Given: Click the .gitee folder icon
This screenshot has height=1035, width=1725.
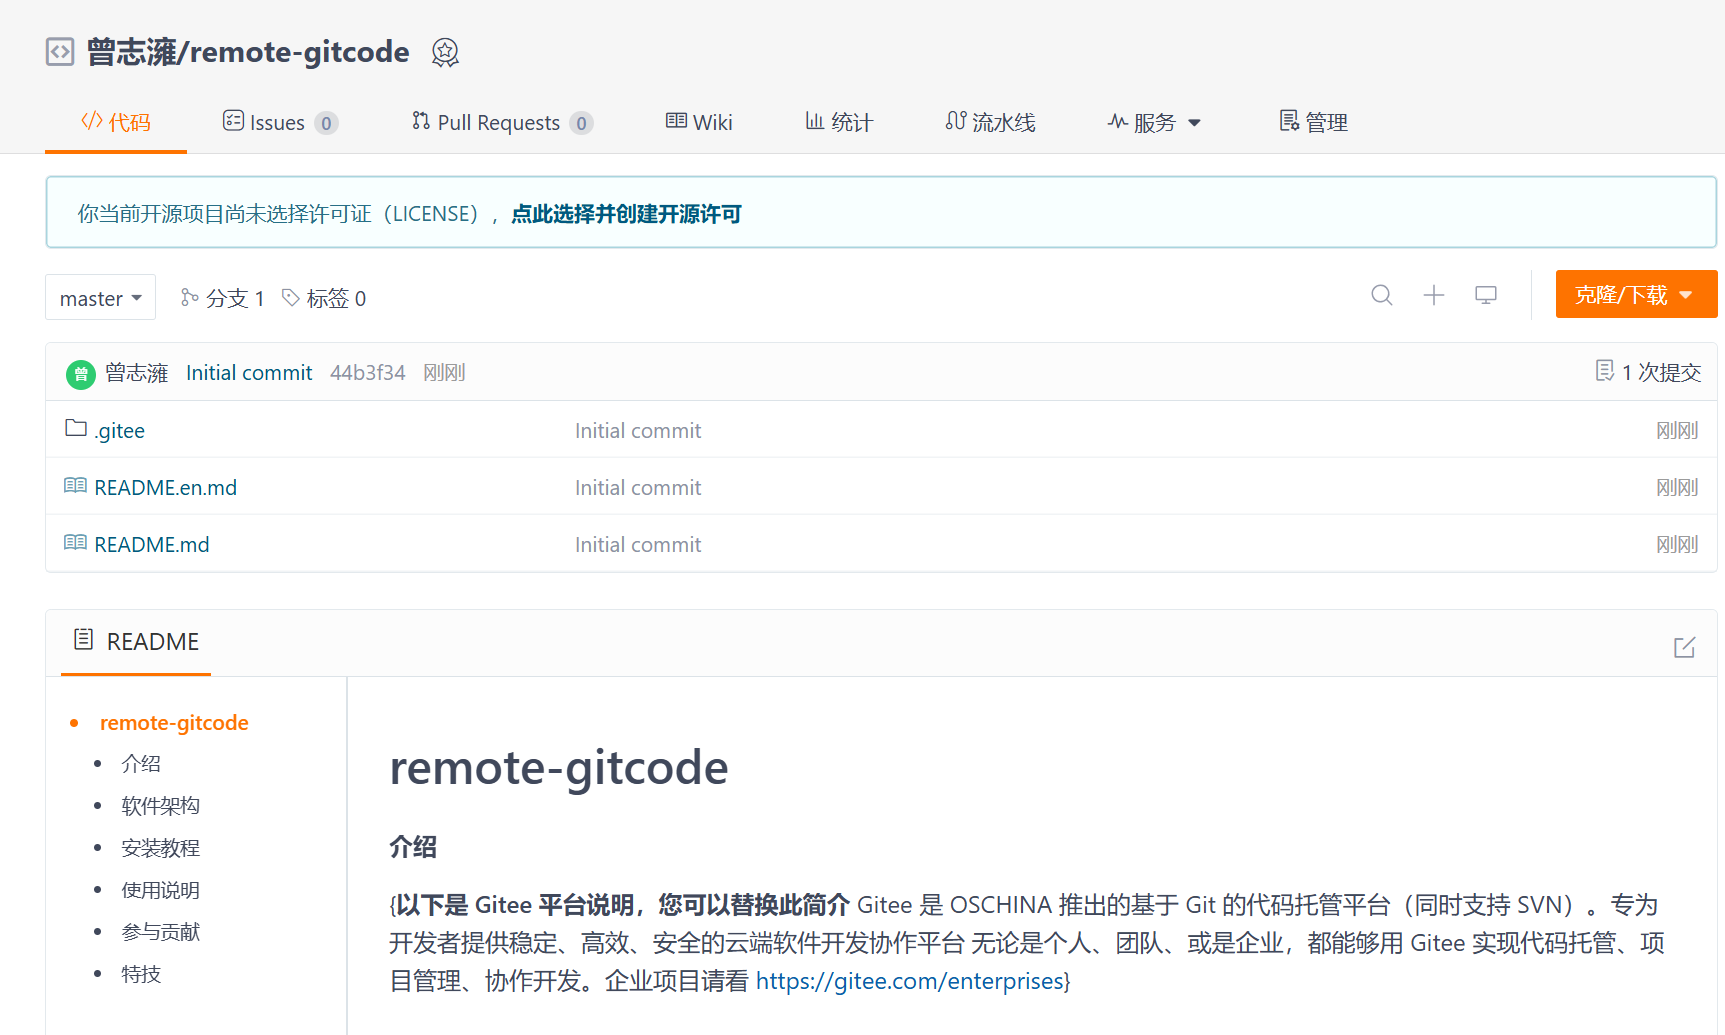Looking at the screenshot, I should 76,428.
